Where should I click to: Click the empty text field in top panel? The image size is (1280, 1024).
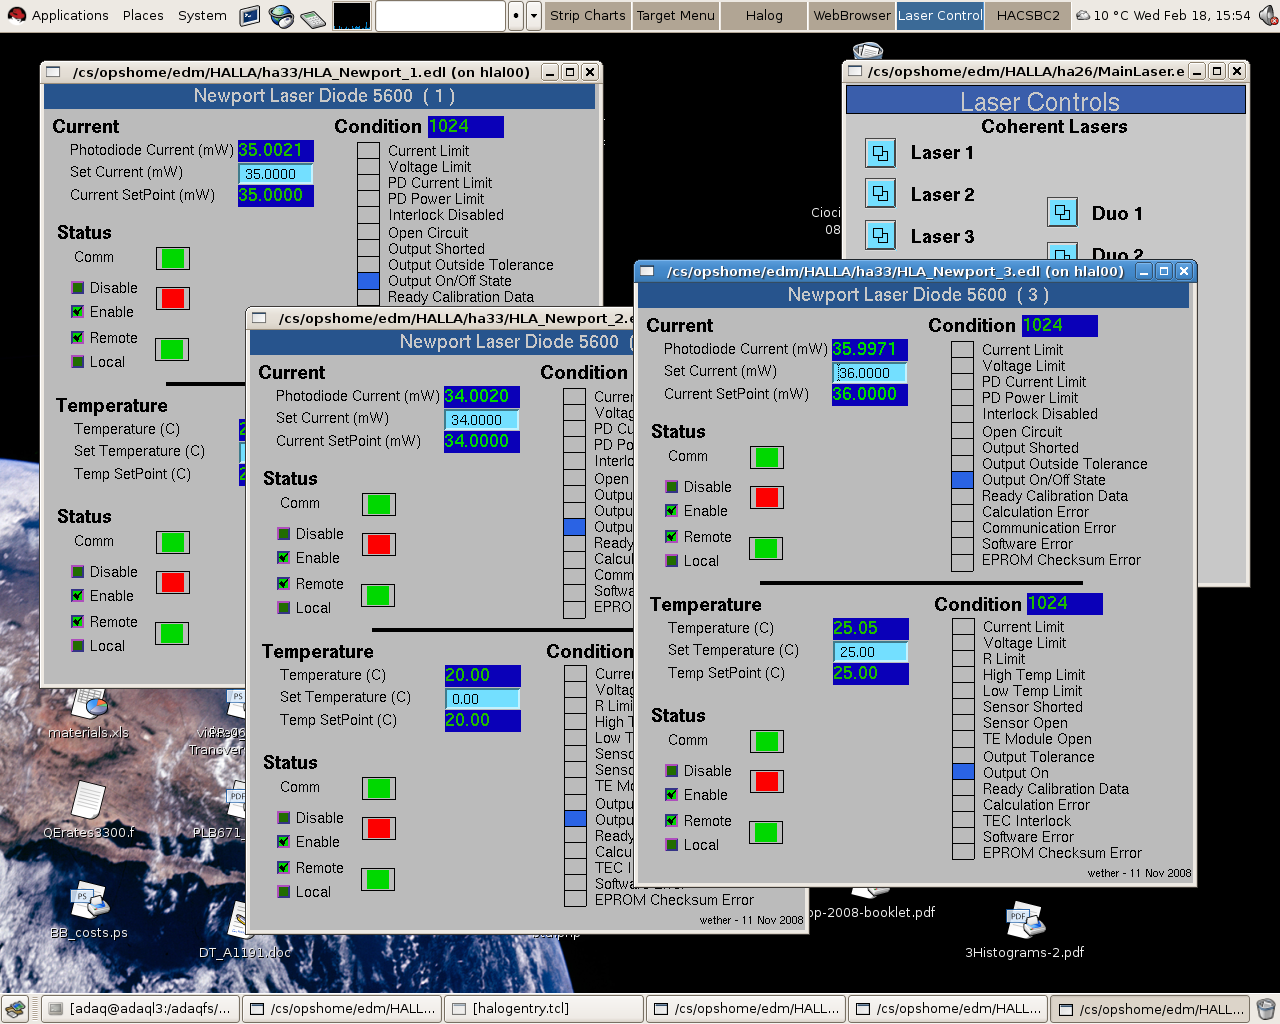[440, 15]
